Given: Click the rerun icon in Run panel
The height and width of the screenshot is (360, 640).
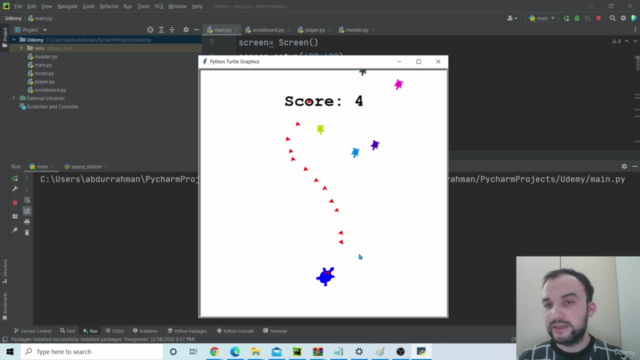Looking at the screenshot, I should [15, 179].
